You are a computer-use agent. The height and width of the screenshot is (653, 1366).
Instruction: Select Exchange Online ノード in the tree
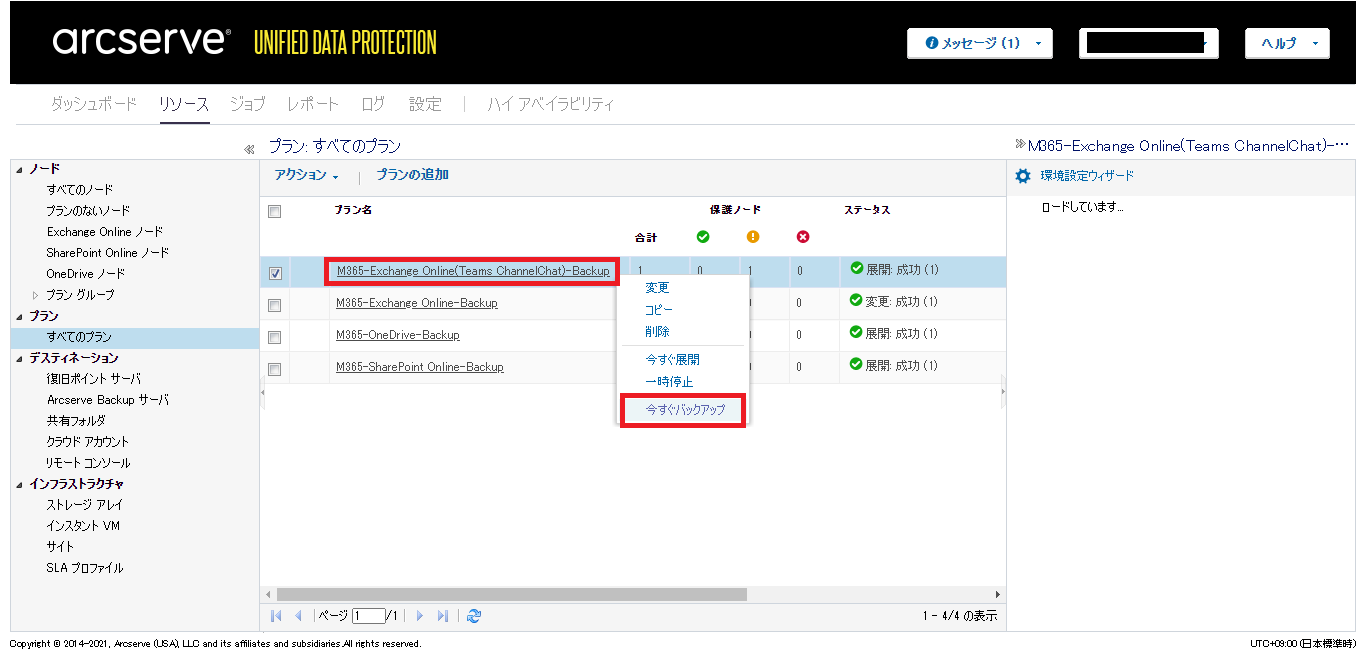pos(105,232)
